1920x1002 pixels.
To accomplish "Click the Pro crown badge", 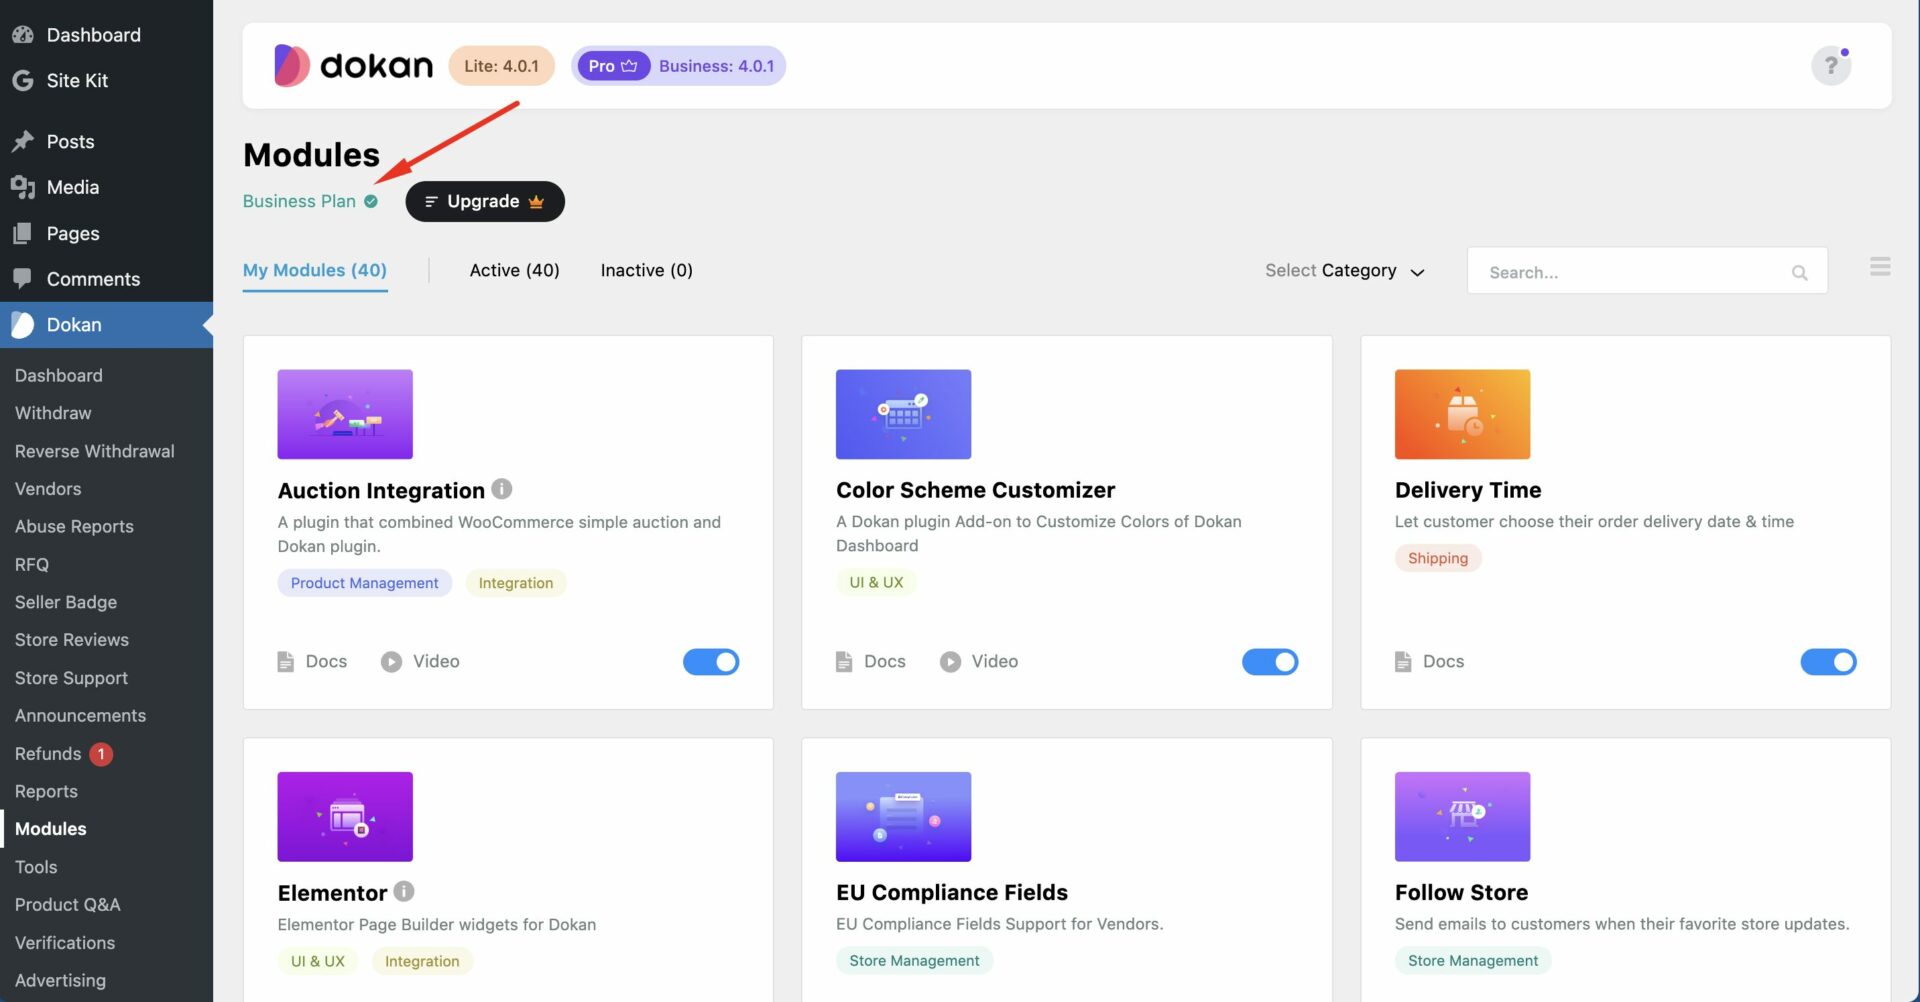I will click(613, 66).
